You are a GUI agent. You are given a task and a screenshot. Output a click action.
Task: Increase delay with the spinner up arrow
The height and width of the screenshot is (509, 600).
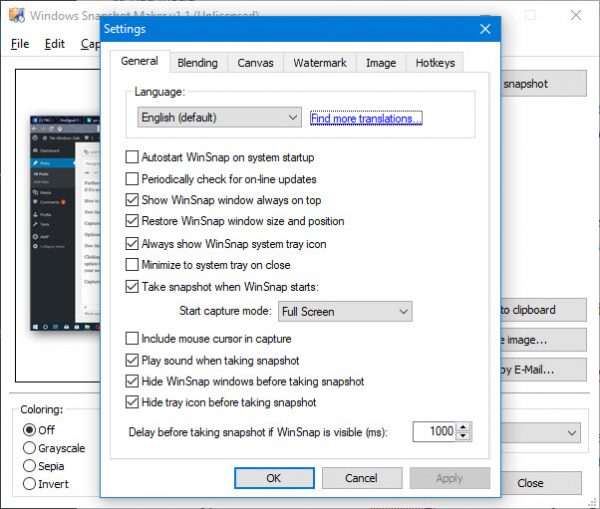pyautogui.click(x=463, y=427)
